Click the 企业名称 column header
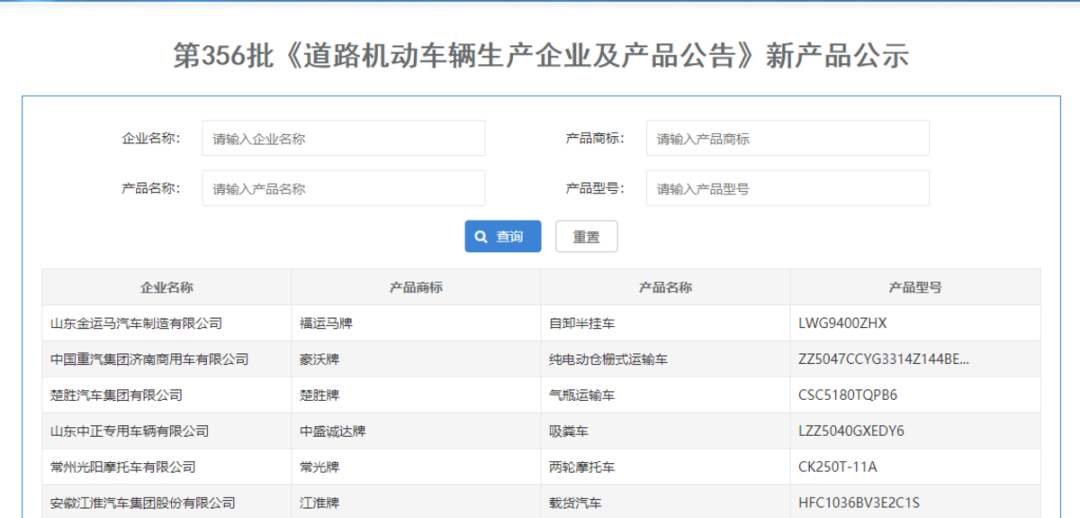Screen dimensions: 1080x518 coord(167,287)
